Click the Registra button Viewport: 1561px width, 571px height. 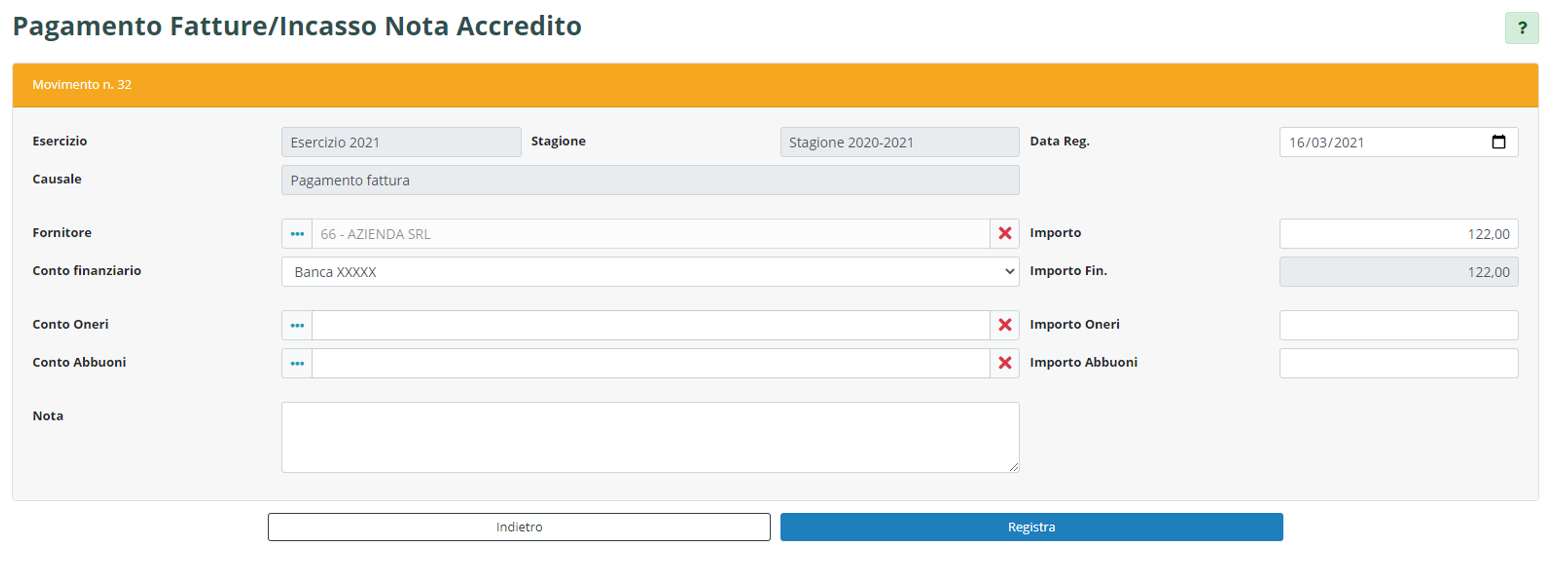[x=1031, y=527]
